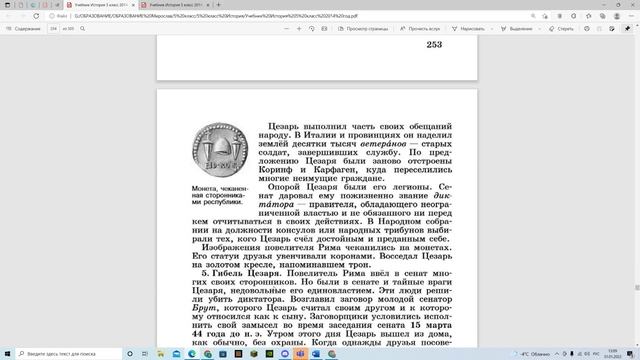This screenshot has height=360, width=640.
Task: Open browser extensions icon
Action: 573,16
